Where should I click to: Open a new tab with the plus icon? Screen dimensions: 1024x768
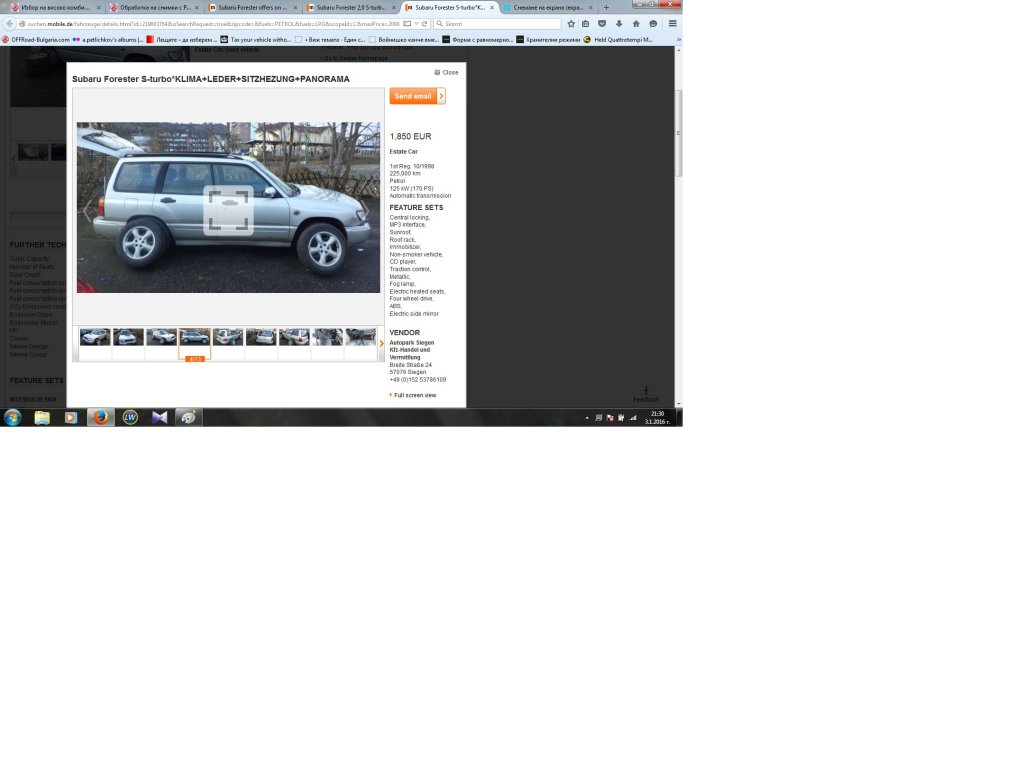coord(606,8)
